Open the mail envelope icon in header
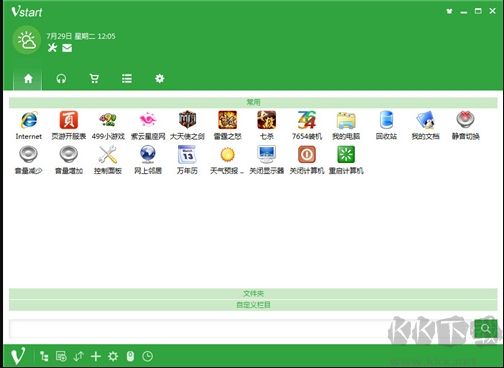Screen dimensions: 504x368 67,48
